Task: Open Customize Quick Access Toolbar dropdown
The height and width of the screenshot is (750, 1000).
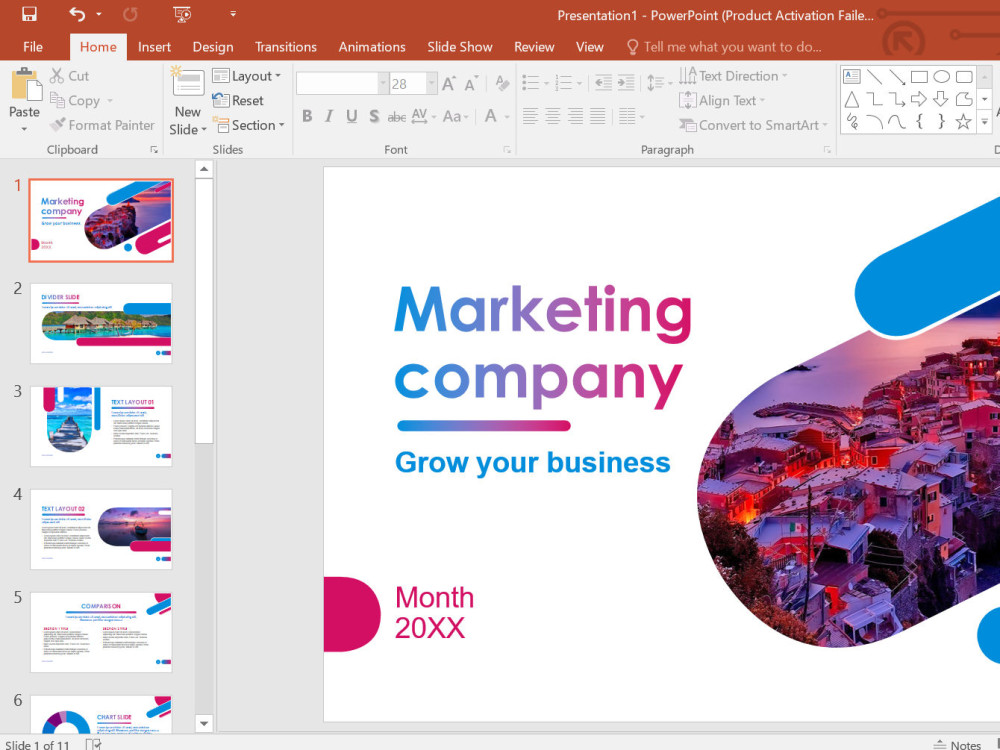Action: click(233, 13)
